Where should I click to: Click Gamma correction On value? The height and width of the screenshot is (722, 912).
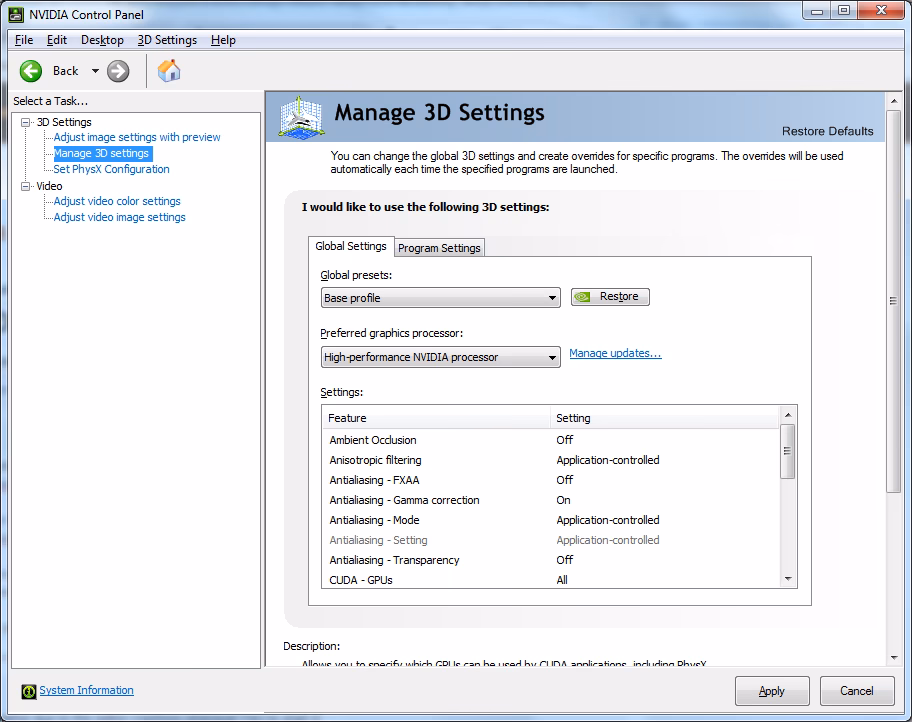tap(563, 500)
